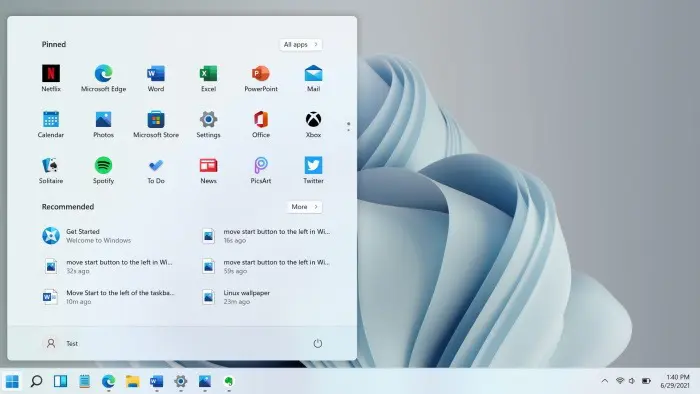This screenshot has height=394, width=700.
Task: Click the battery tray icon
Action: click(646, 381)
